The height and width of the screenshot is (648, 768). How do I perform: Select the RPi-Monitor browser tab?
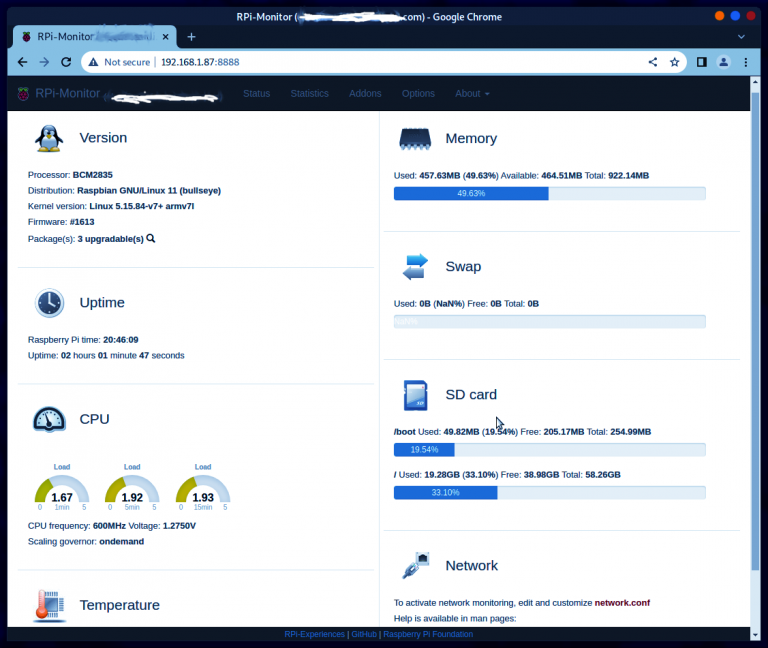point(95,37)
